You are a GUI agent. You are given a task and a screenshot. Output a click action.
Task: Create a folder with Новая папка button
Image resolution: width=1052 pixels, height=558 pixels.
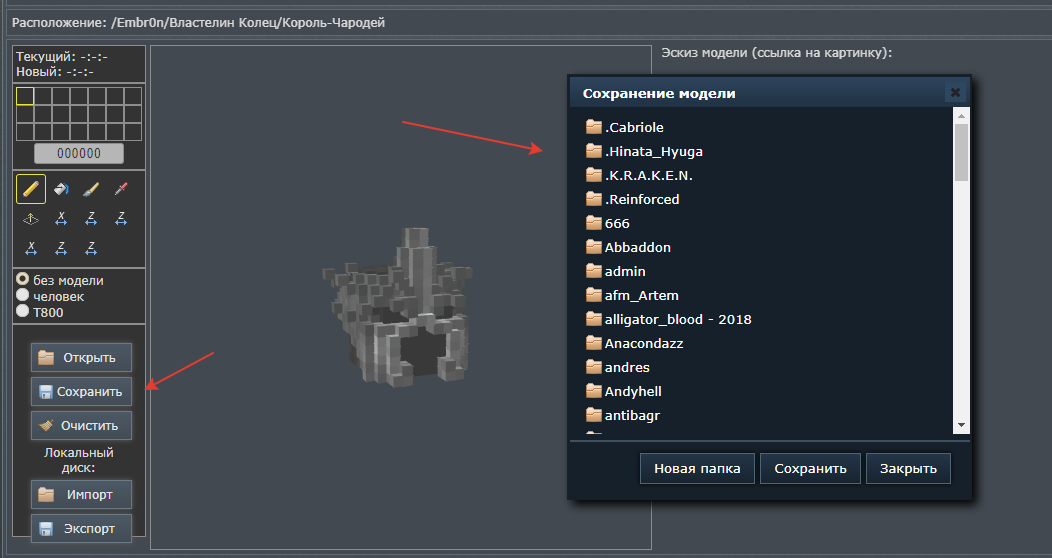[697, 468]
